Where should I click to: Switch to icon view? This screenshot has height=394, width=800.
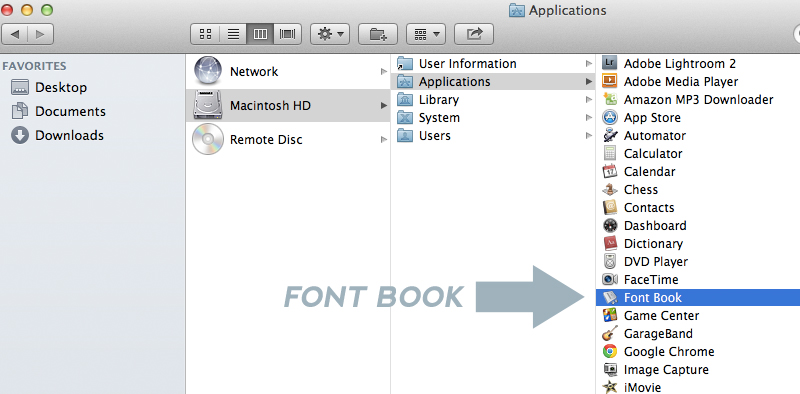205,34
